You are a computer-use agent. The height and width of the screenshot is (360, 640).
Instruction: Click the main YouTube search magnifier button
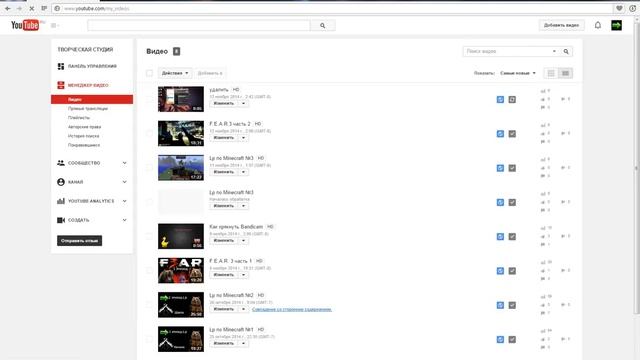click(322, 25)
